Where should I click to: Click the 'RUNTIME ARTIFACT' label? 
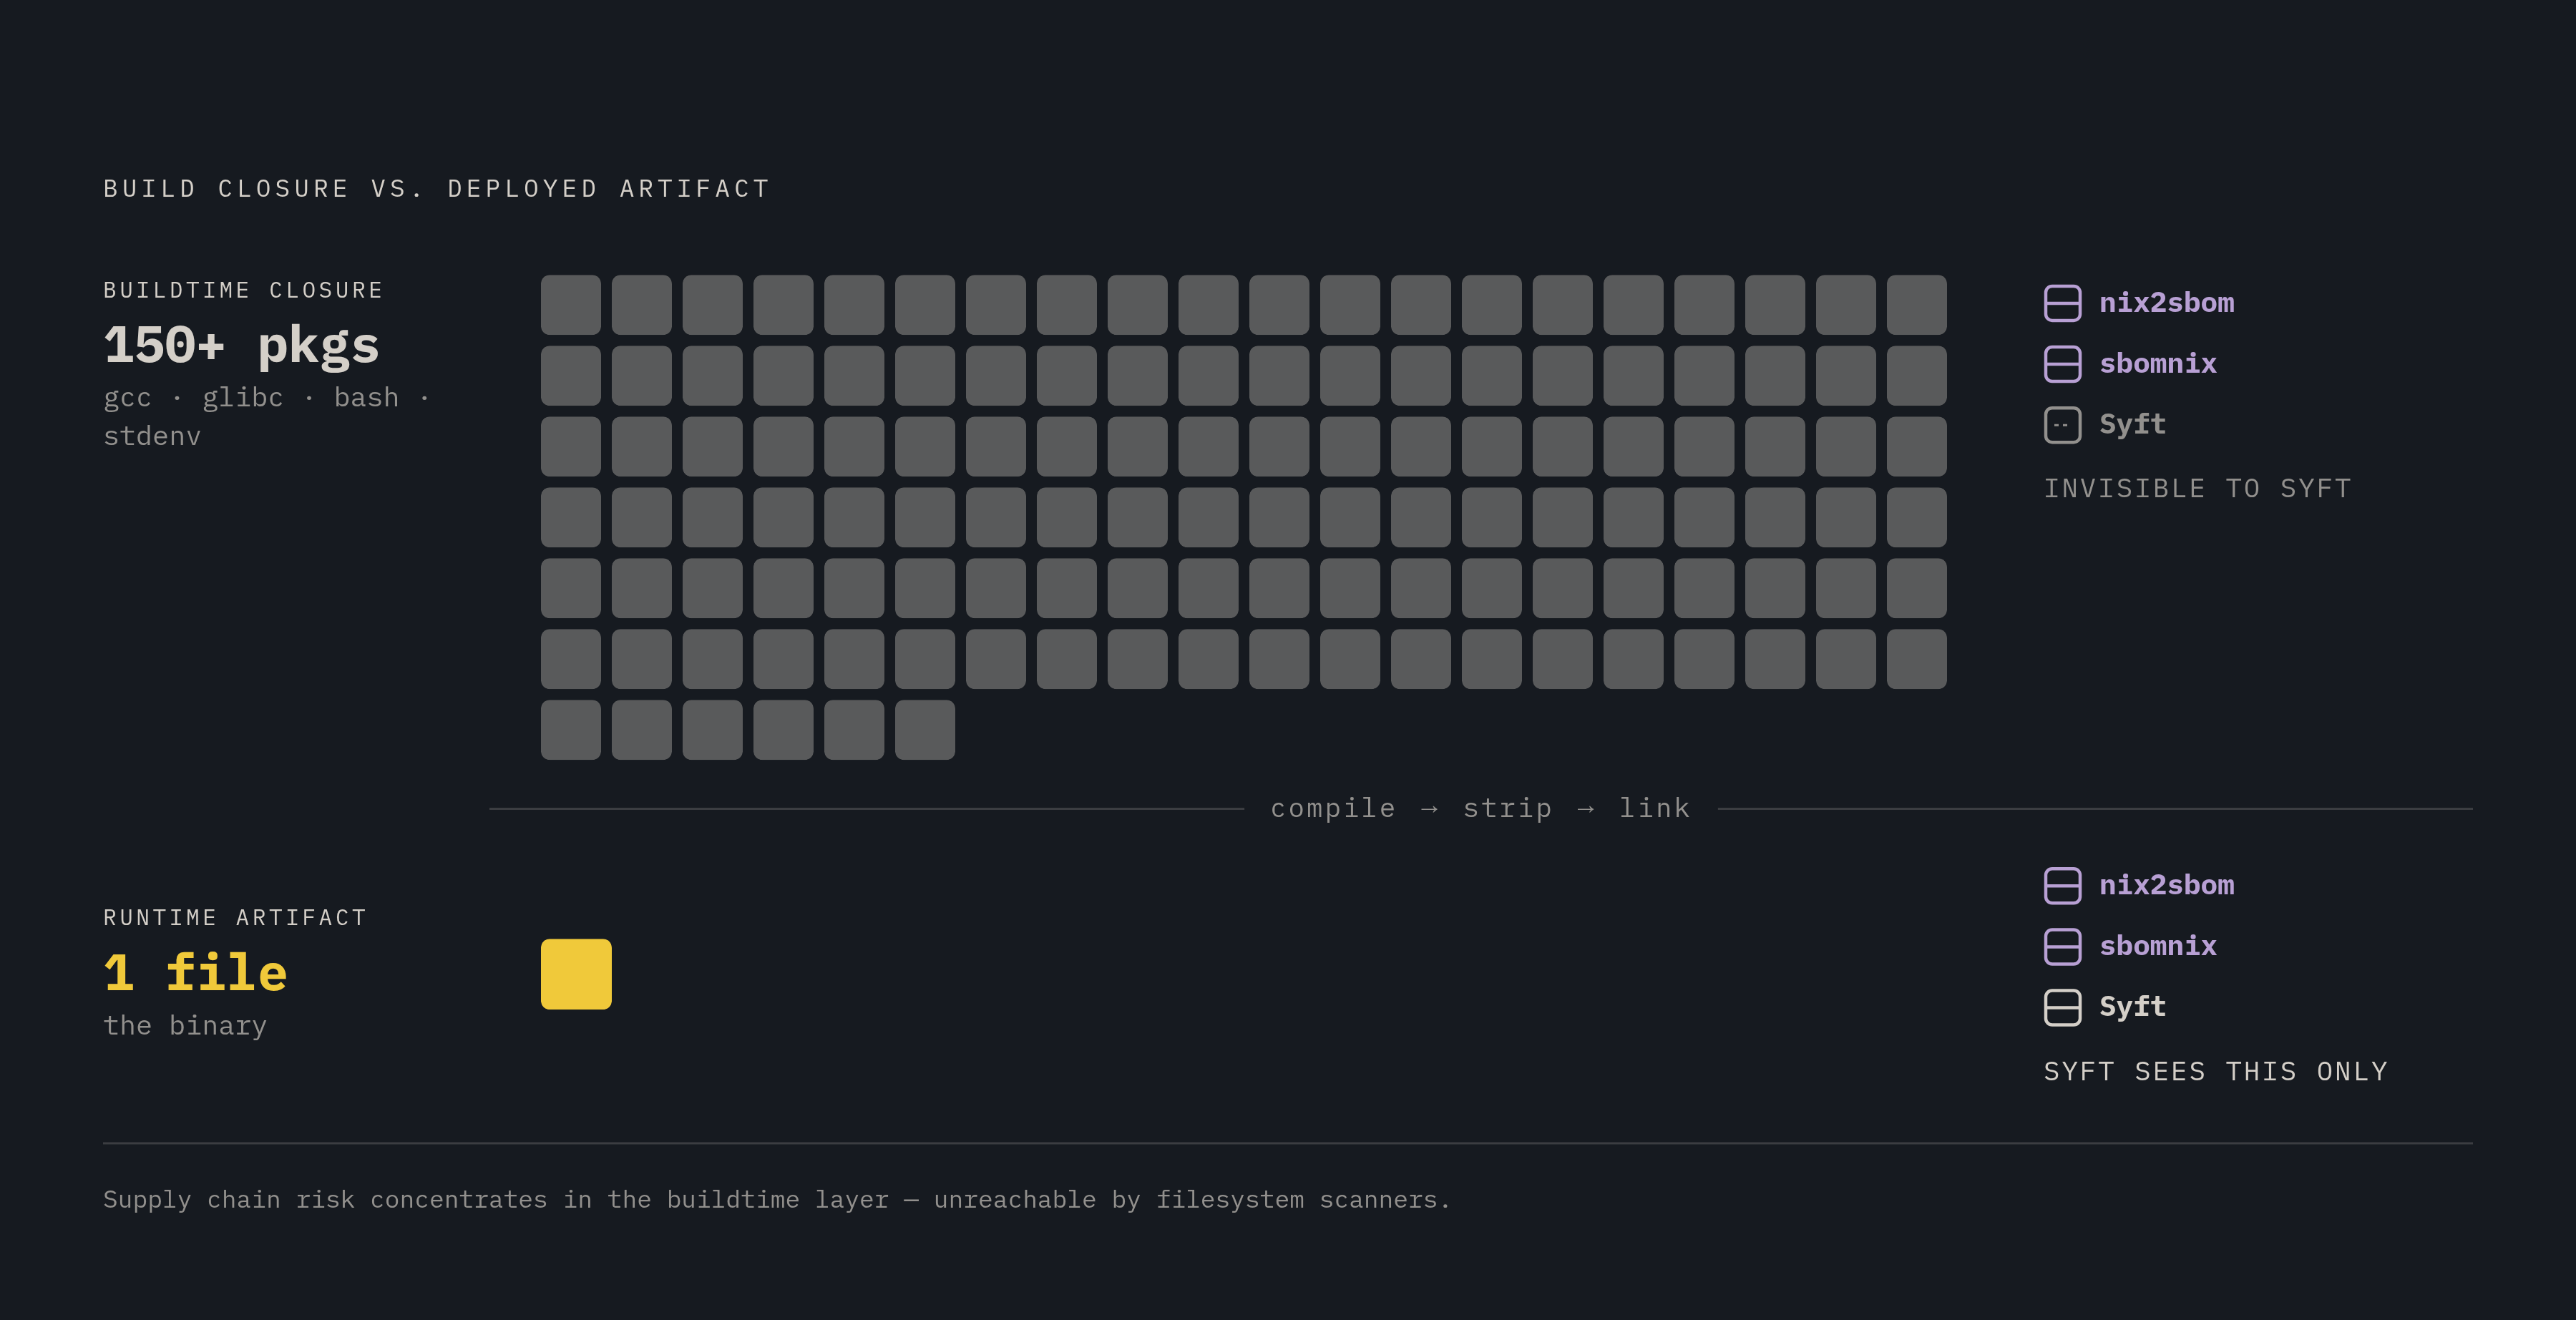[235, 918]
